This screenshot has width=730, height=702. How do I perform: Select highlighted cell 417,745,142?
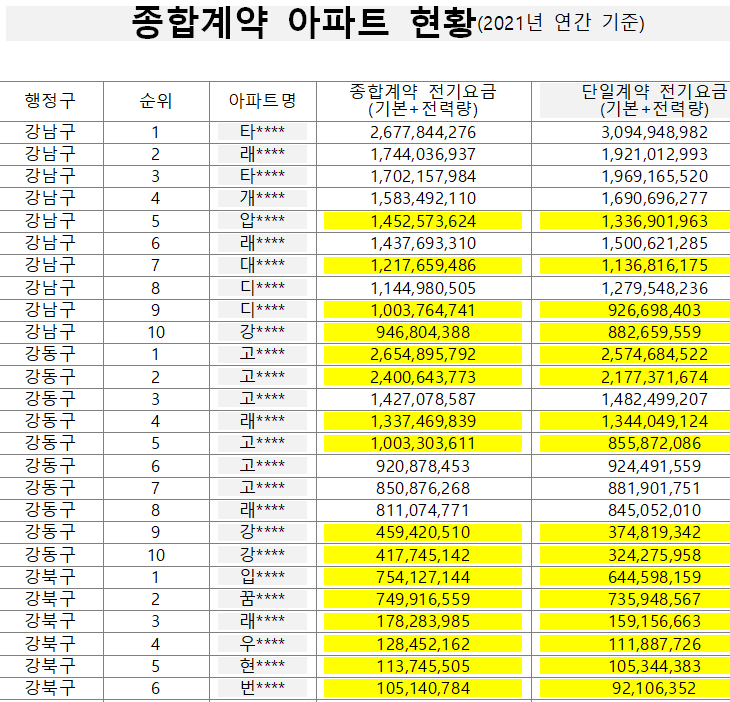pyautogui.click(x=423, y=555)
